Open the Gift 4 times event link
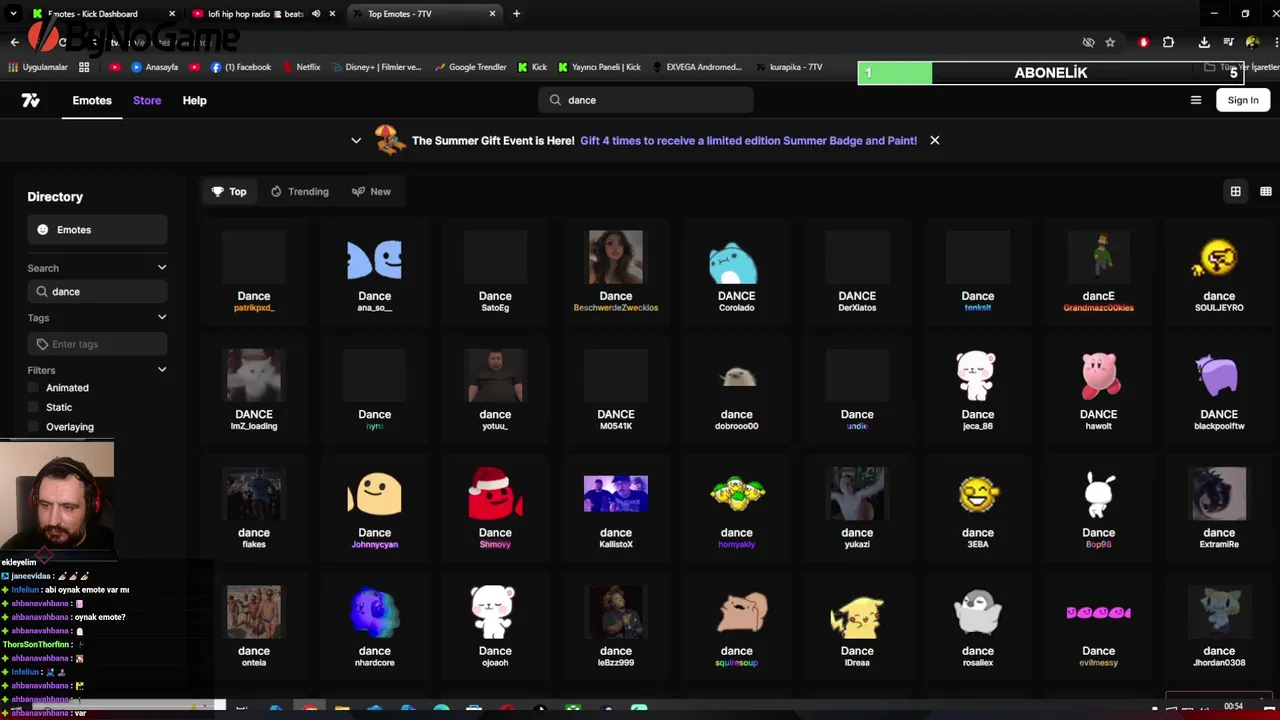The width and height of the screenshot is (1280, 720). coord(748,141)
